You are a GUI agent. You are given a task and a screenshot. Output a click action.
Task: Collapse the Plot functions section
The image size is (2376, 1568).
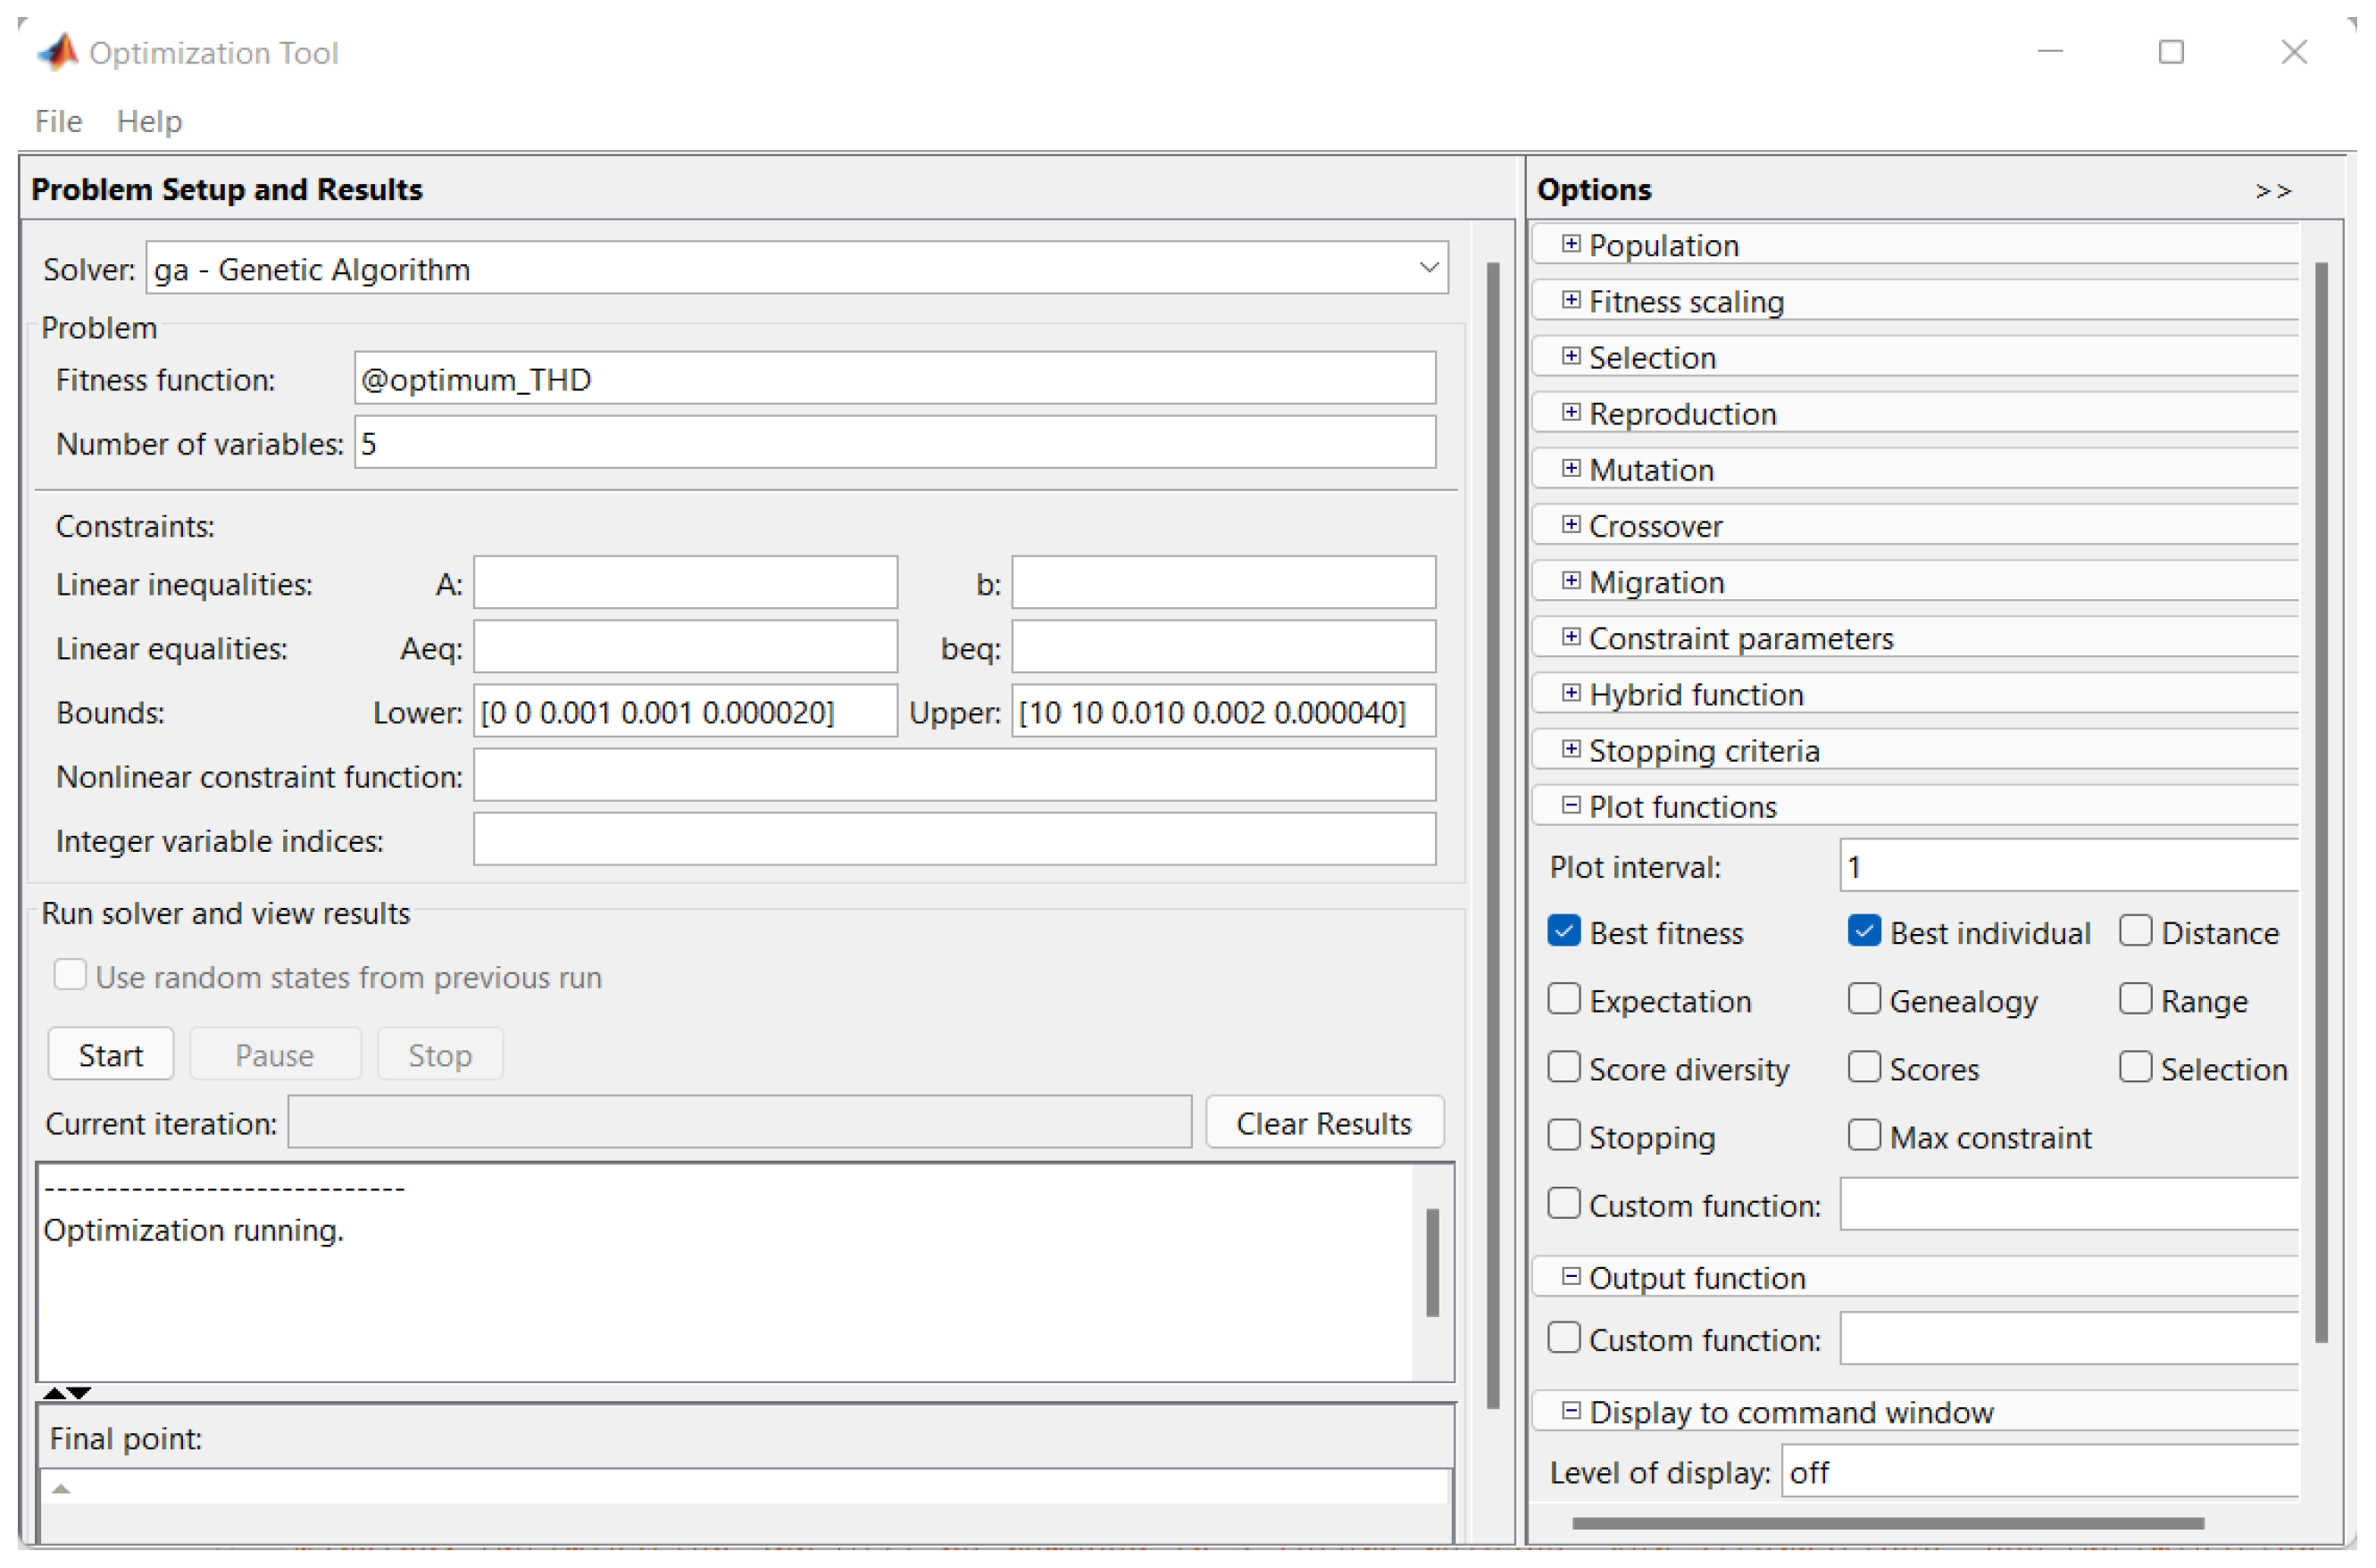(x=1571, y=806)
